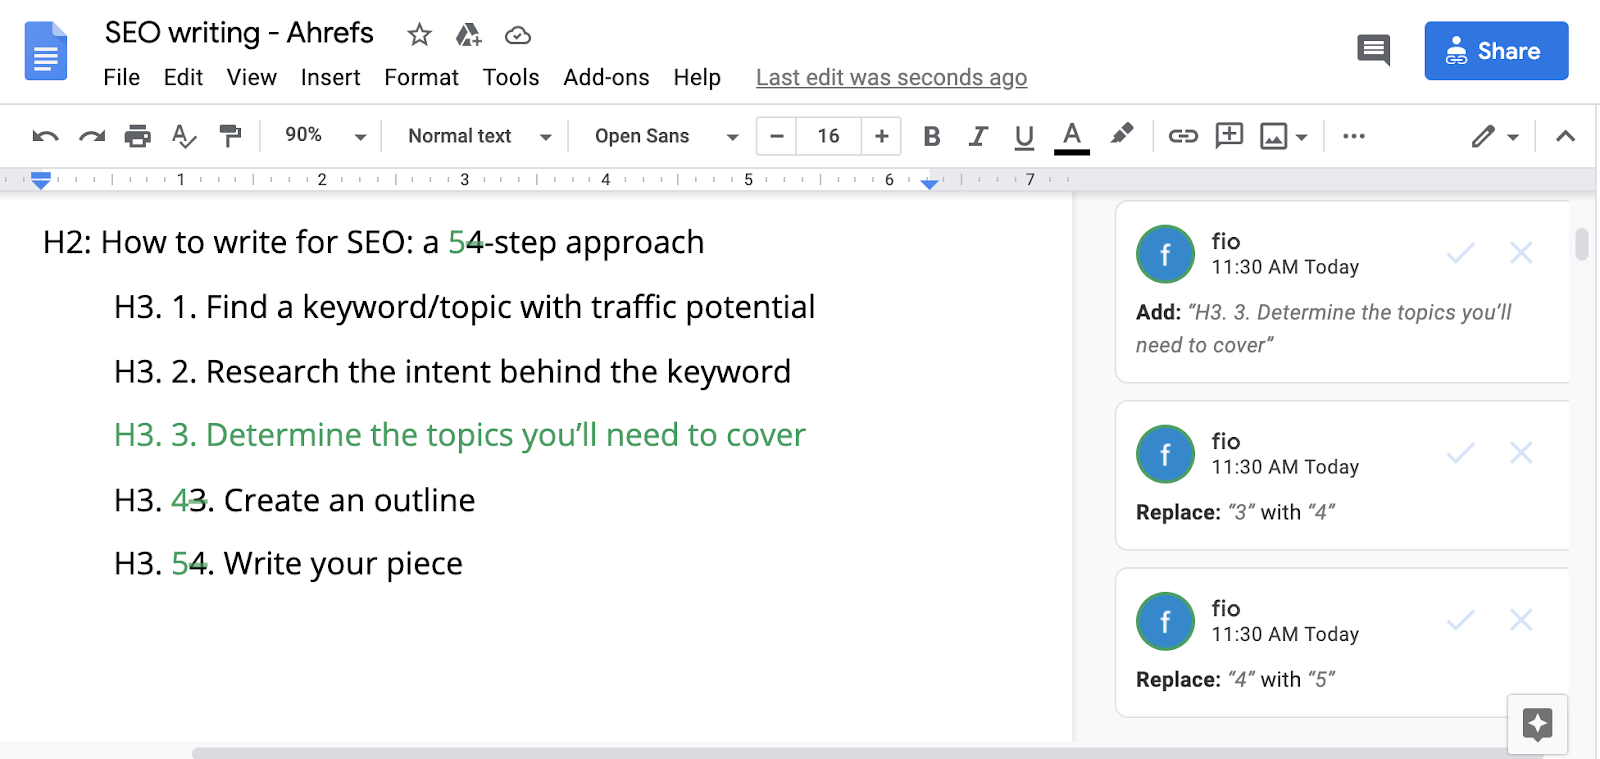Toggle Underline formatting
The image size is (1600, 759).
coord(1024,136)
